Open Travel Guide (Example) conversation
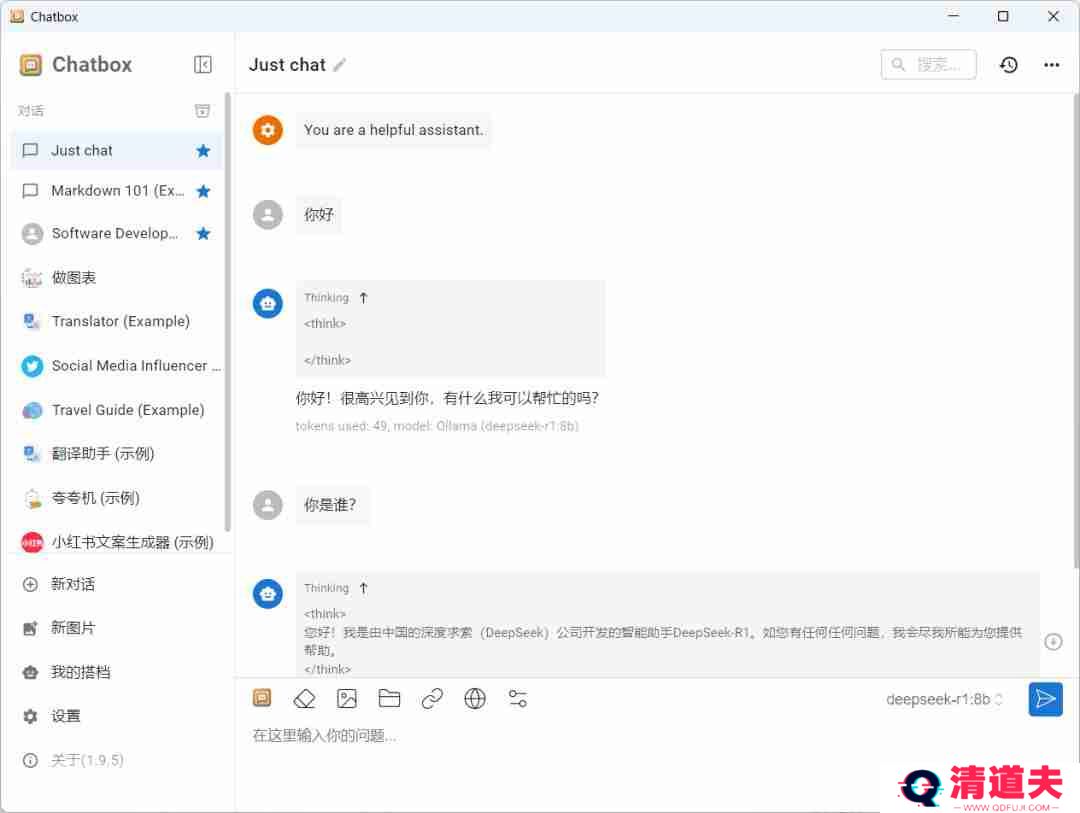This screenshot has width=1080, height=813. tap(116, 410)
